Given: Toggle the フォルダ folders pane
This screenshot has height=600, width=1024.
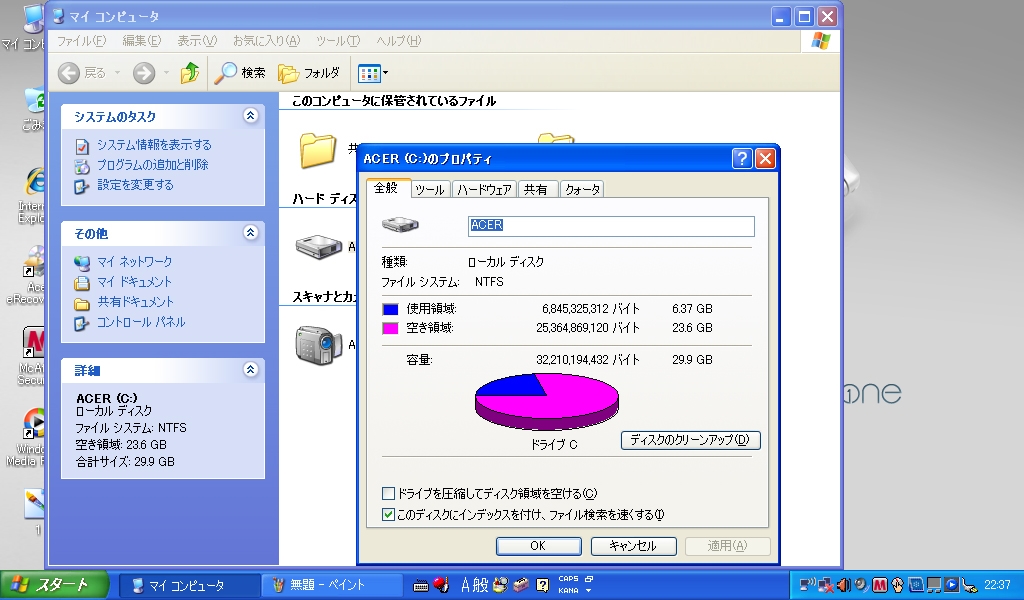Looking at the screenshot, I should click(309, 73).
